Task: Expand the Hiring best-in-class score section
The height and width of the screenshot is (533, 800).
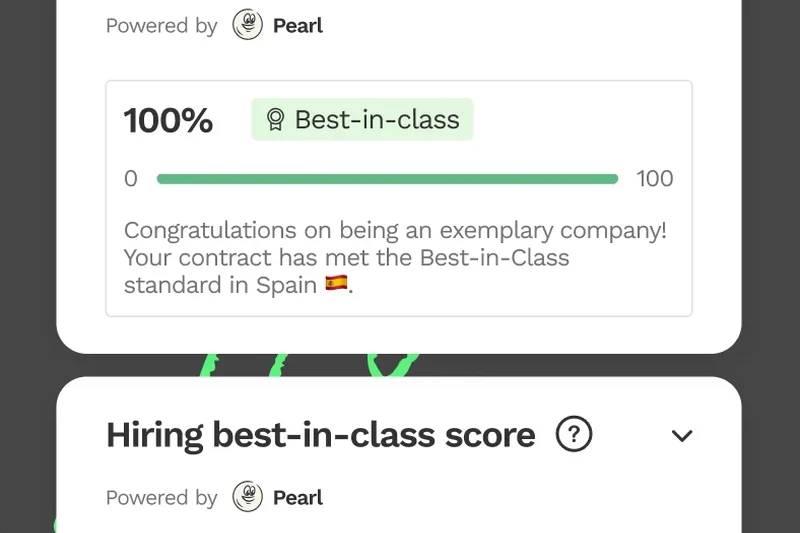Action: click(x=682, y=436)
